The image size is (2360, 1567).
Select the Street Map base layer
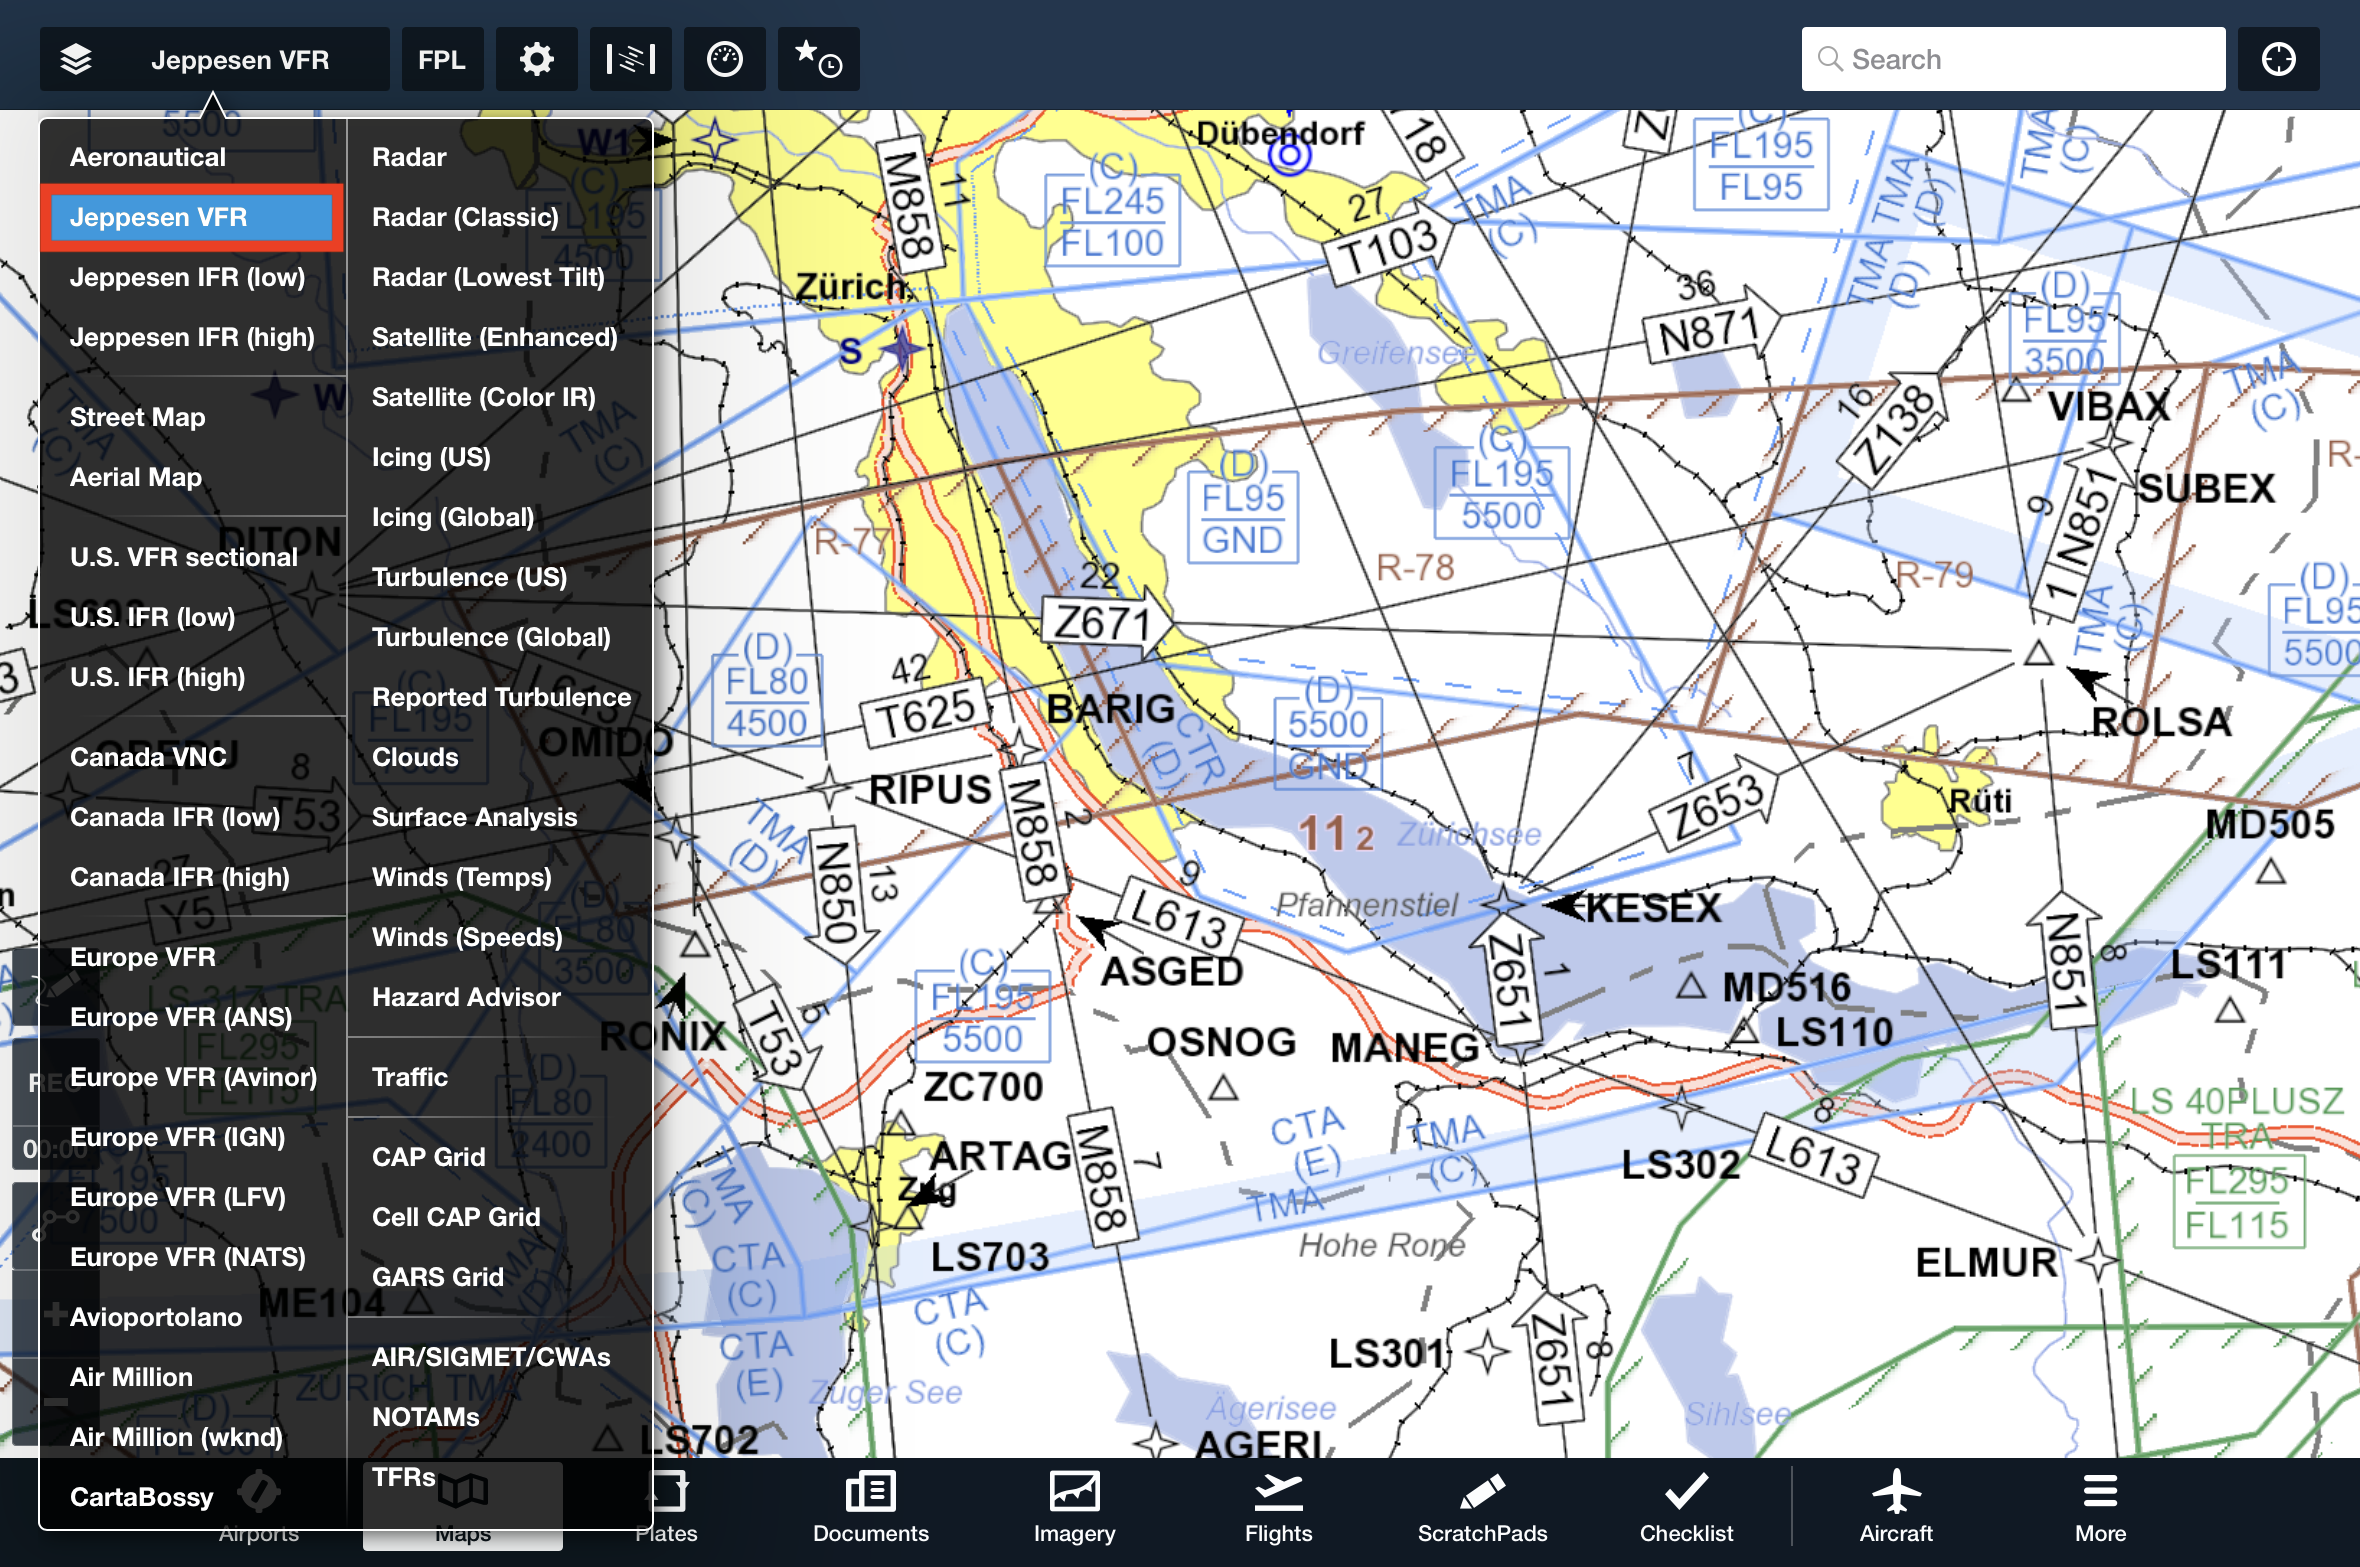point(137,417)
